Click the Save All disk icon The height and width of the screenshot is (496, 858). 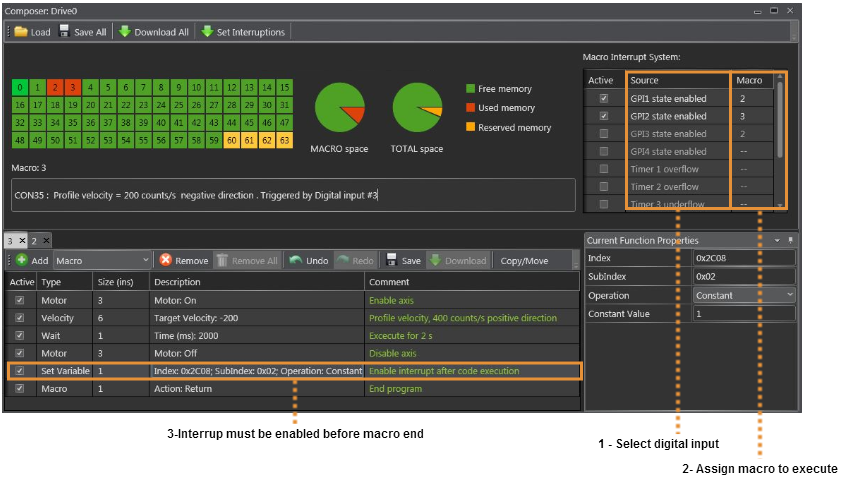[x=65, y=32]
